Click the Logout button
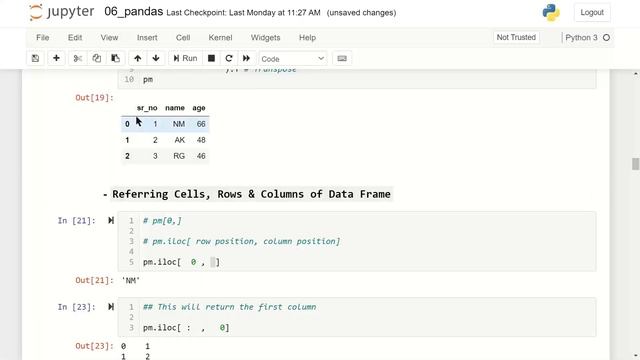The height and width of the screenshot is (360, 640). [592, 12]
